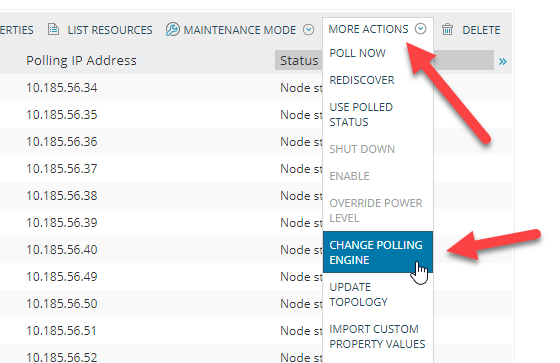Image resolution: width=560 pixels, height=363 pixels.
Task: Collapse the More Actions dropdown arrow
Action: pyautogui.click(x=420, y=29)
